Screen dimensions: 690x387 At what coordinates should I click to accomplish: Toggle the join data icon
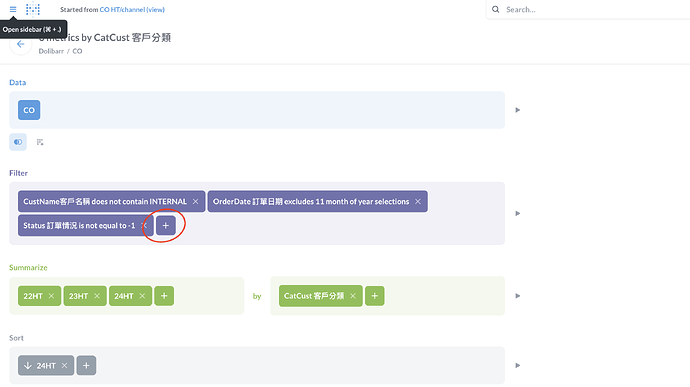pos(18,142)
